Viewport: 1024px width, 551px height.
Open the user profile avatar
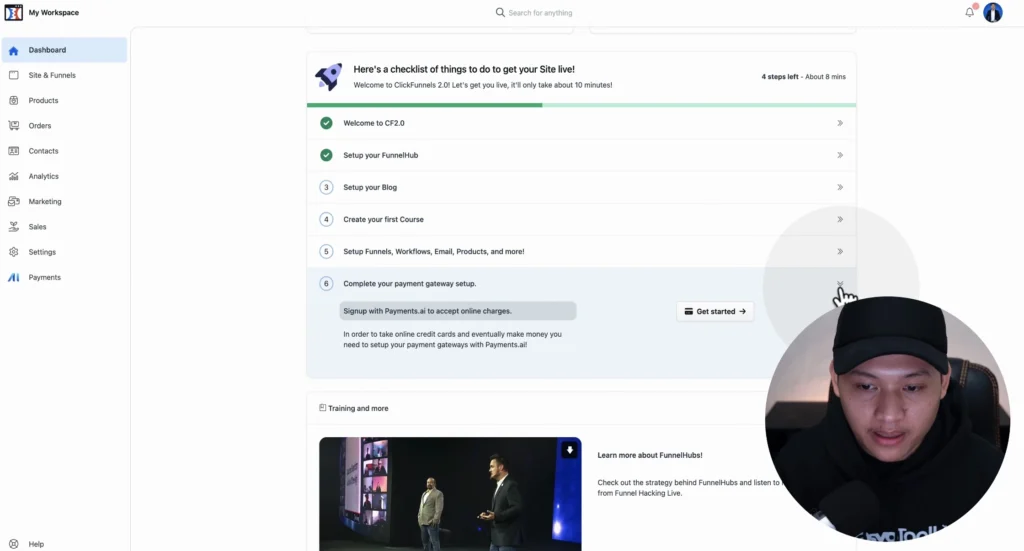point(992,12)
